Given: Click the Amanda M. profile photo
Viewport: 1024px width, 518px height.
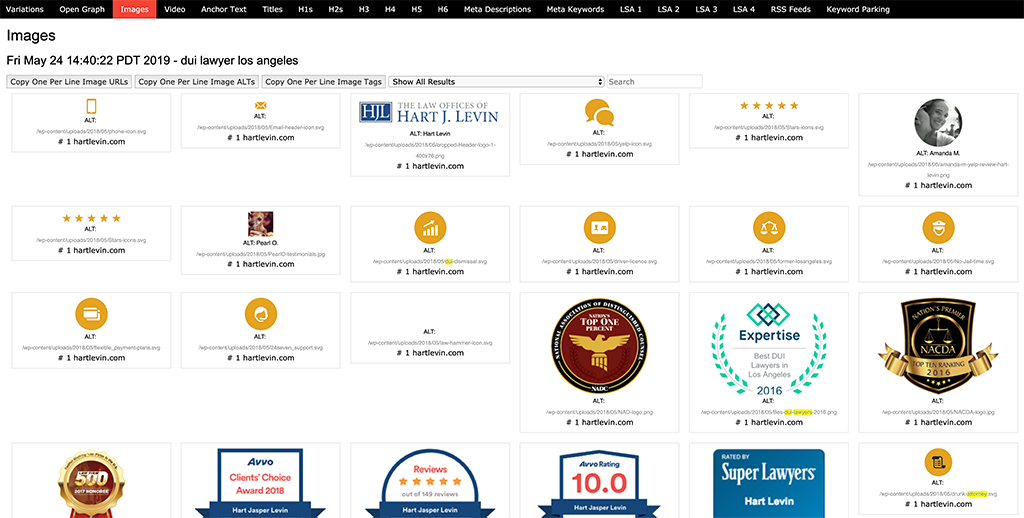Looking at the screenshot, I should [x=938, y=122].
